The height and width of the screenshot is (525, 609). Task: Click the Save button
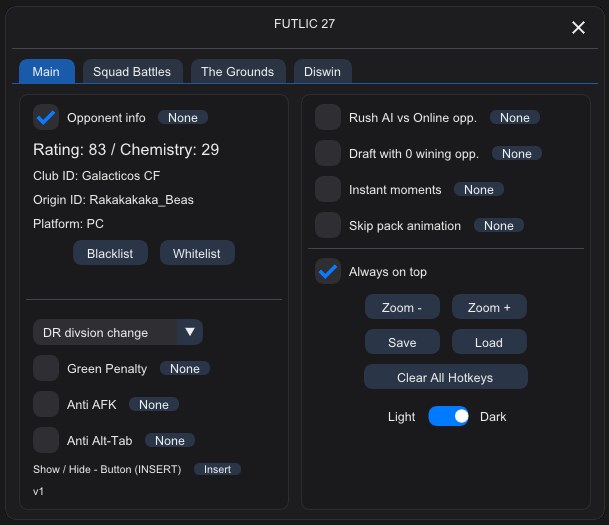coord(402,342)
